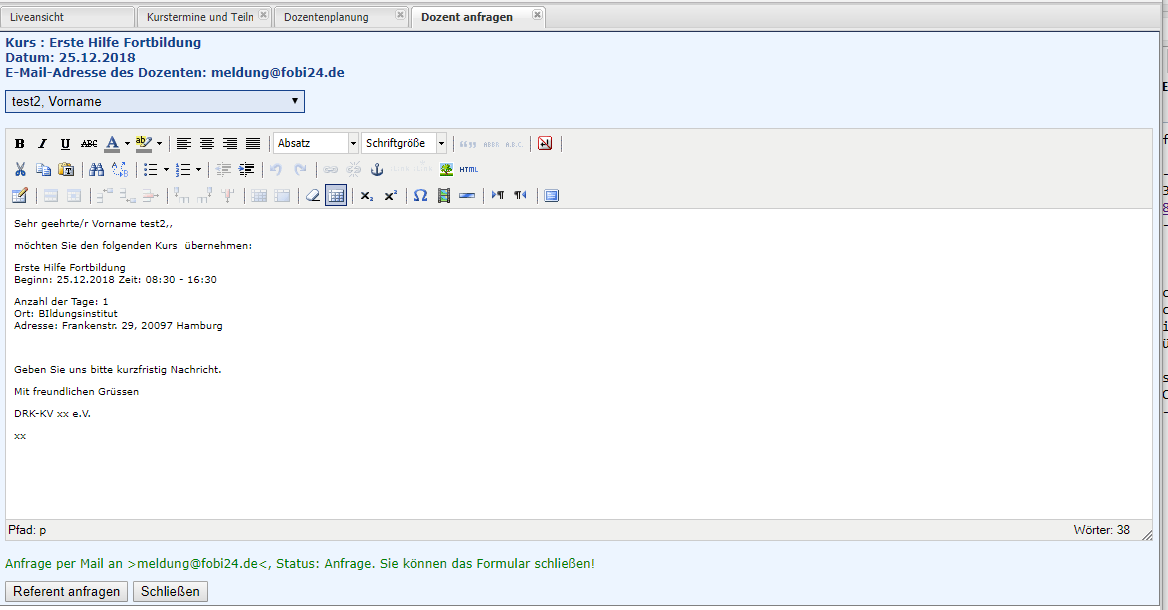The image size is (1168, 610).
Task: Insert special character with Omega icon
Action: (x=420, y=196)
